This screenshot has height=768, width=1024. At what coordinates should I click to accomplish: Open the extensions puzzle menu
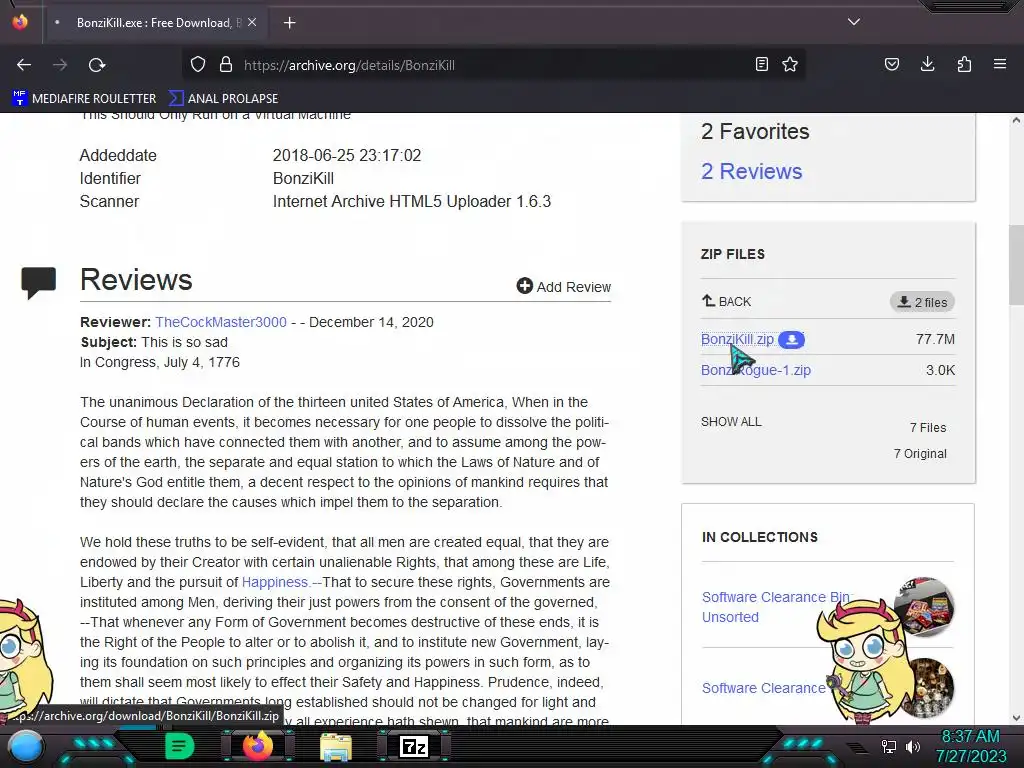[x=964, y=65]
